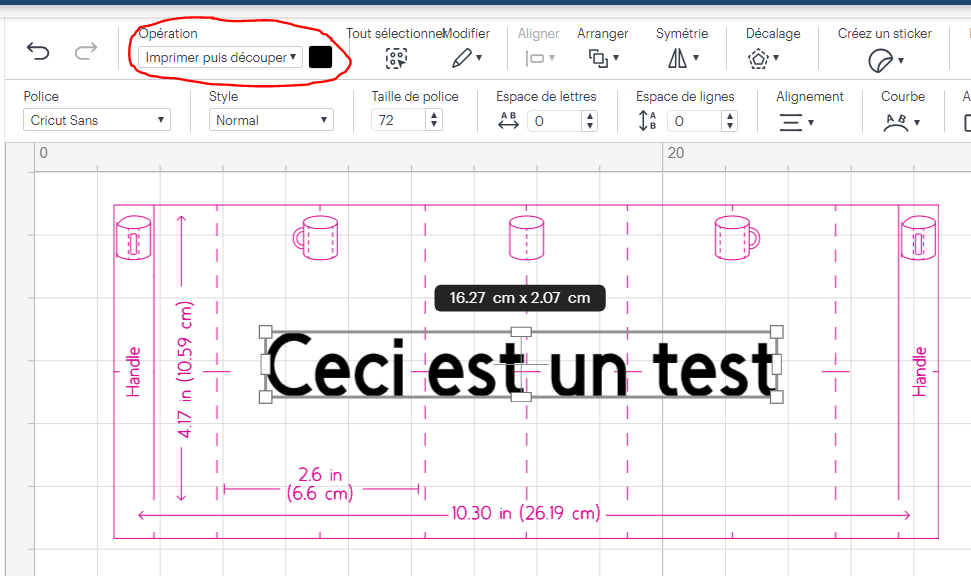The width and height of the screenshot is (971, 576).
Task: Select the Ceci est un test text
Action: (x=521, y=366)
